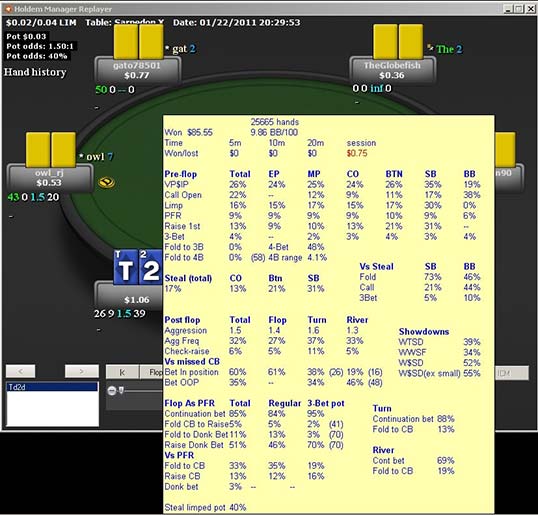
Task: Click TheGlobefish's seat name plate
Action: click(x=392, y=70)
